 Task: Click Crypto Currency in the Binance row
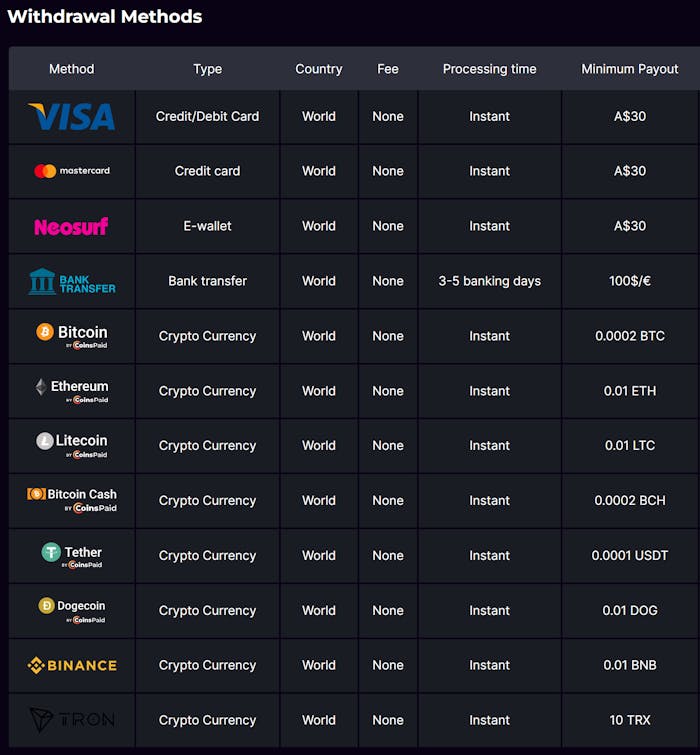coord(207,665)
